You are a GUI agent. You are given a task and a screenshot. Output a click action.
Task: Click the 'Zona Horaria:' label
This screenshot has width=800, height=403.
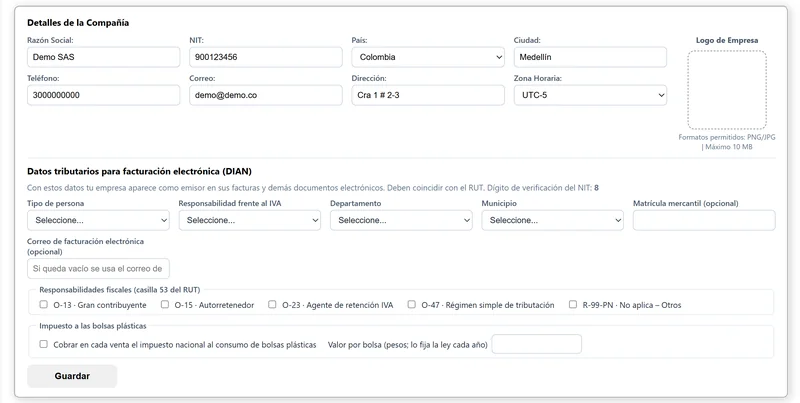click(538, 79)
